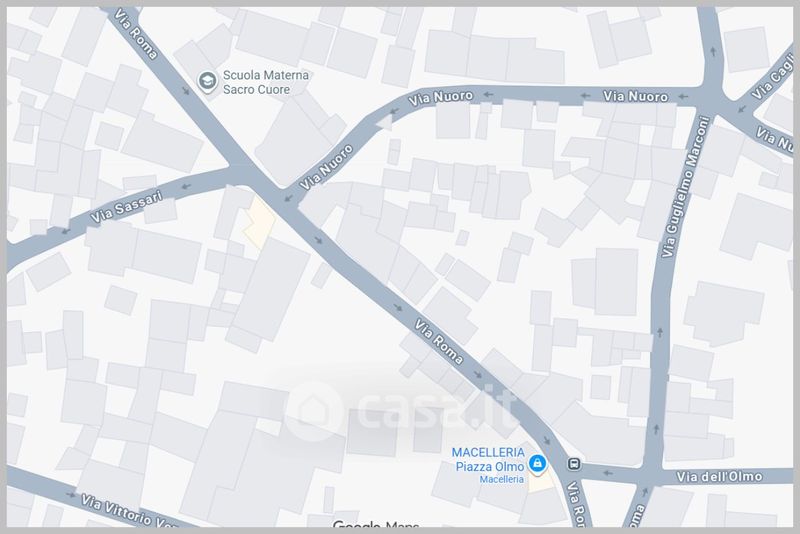The height and width of the screenshot is (534, 800).
Task: Click the Macelleria Piazza Olmo shop pin
Action: pyautogui.click(x=537, y=464)
